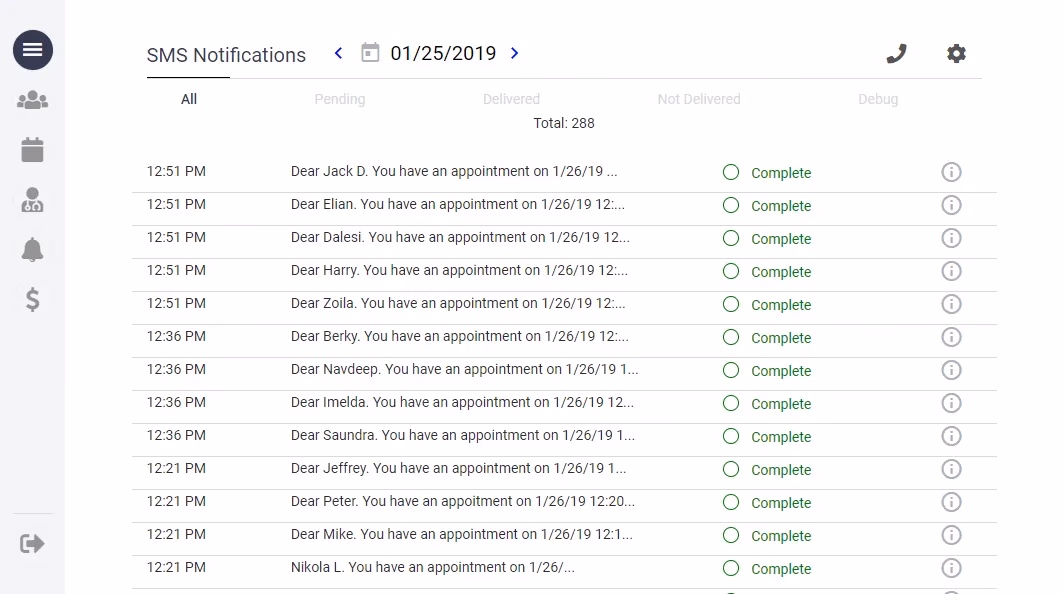Switch to the Not Delivered tab

[699, 99]
